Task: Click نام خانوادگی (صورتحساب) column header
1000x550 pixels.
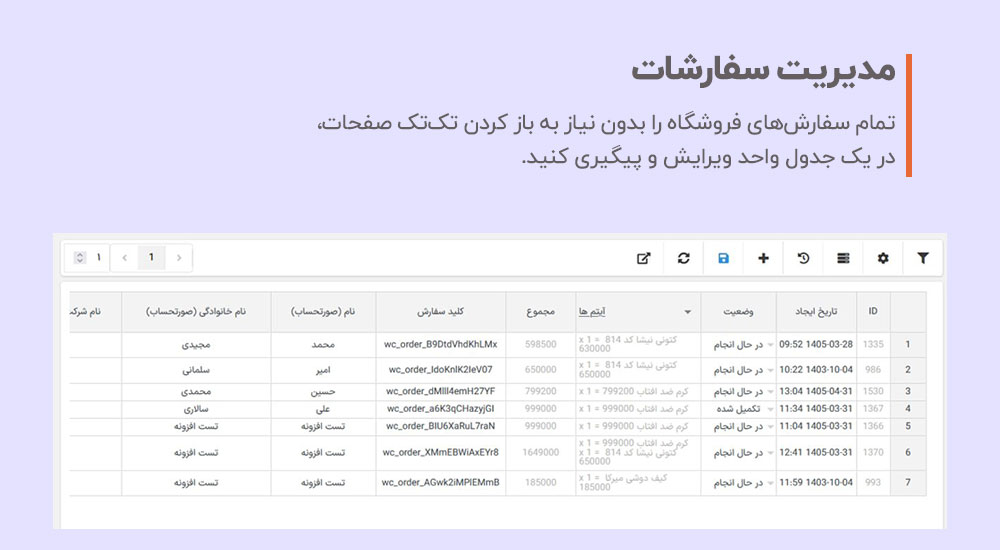Action: pos(196,311)
